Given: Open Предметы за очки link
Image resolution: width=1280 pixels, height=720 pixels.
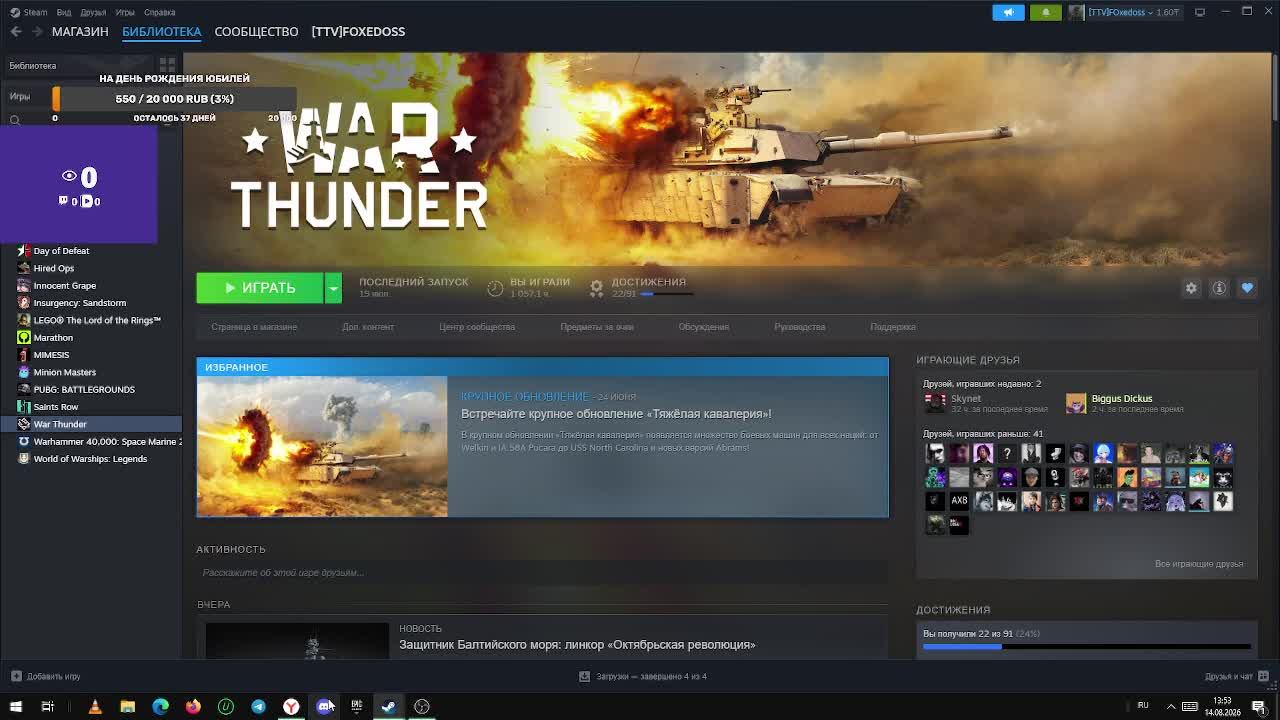Looking at the screenshot, I should pyautogui.click(x=597, y=327).
